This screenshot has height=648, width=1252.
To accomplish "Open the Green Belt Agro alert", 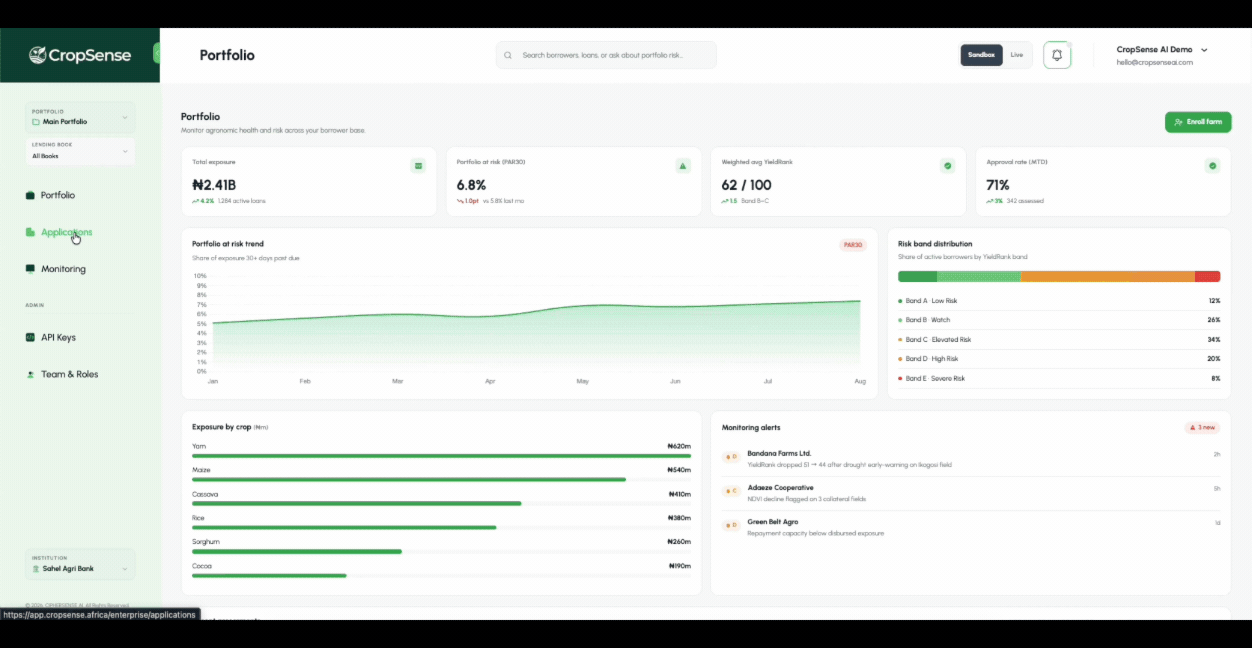I will (x=970, y=527).
